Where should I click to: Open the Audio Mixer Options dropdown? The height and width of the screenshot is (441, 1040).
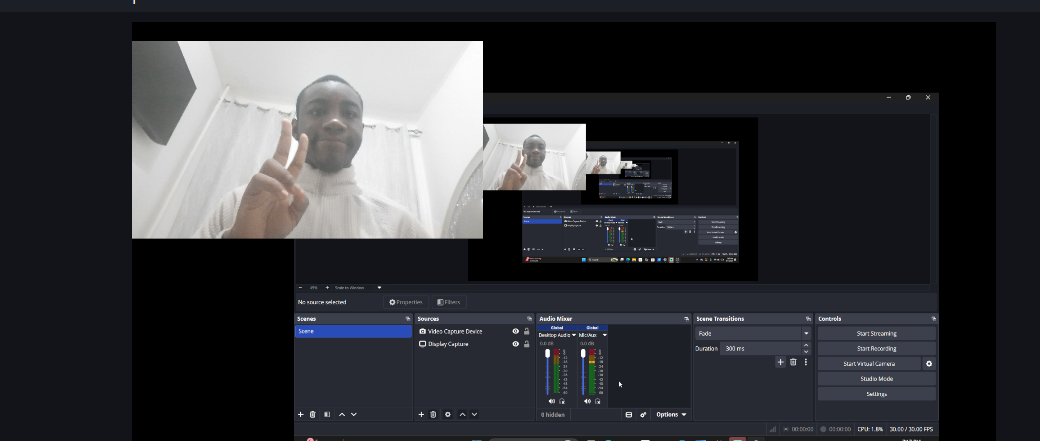tap(671, 414)
